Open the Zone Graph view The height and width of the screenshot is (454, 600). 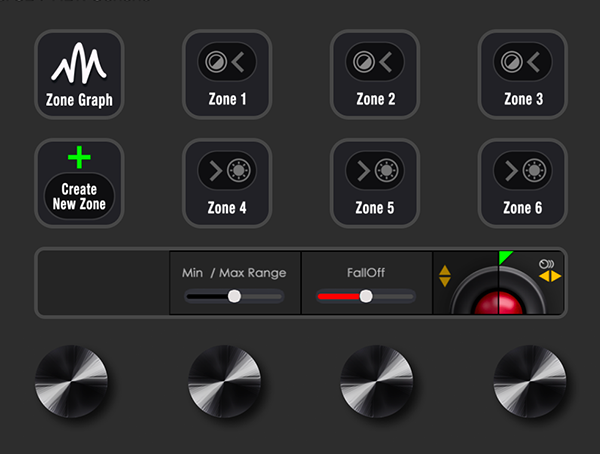(79, 74)
